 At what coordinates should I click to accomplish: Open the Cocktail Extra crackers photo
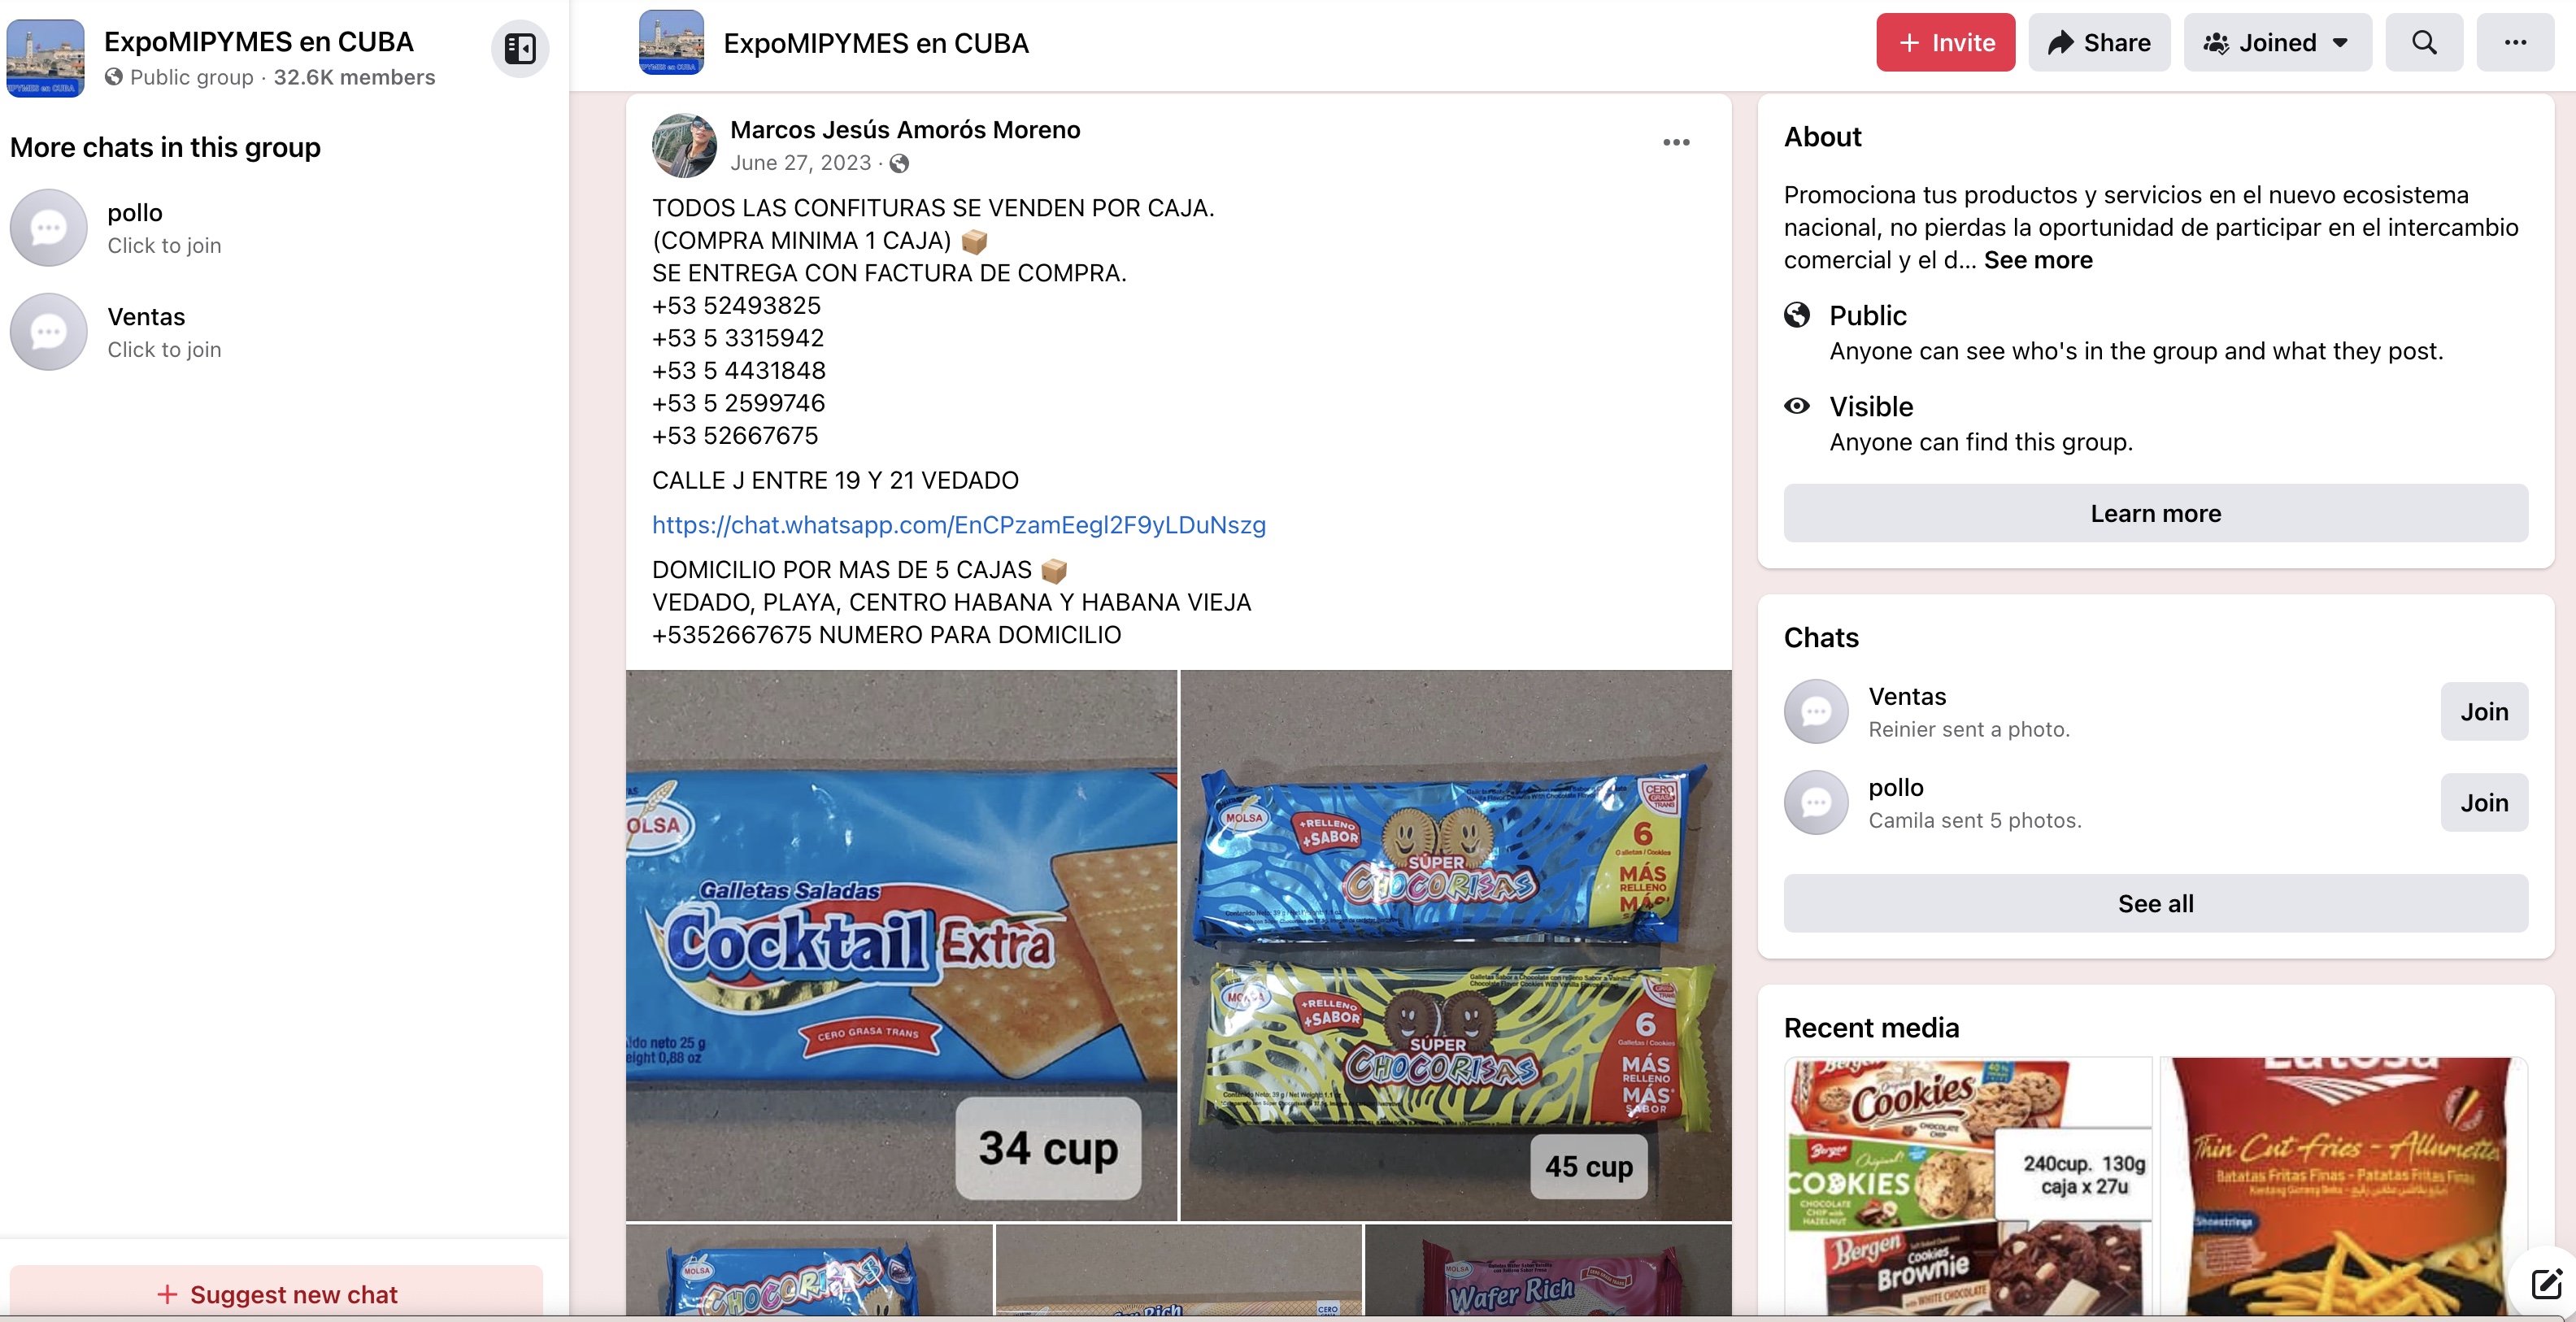pos(901,945)
